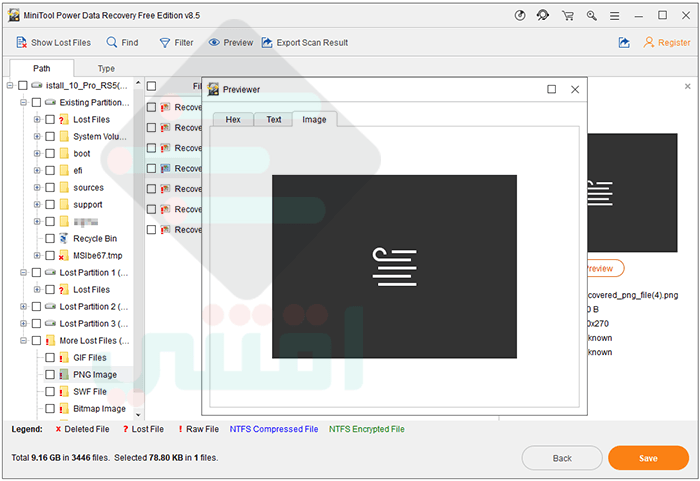Collapse the Existing Partition node
The height and width of the screenshot is (481, 700).
tap(24, 103)
